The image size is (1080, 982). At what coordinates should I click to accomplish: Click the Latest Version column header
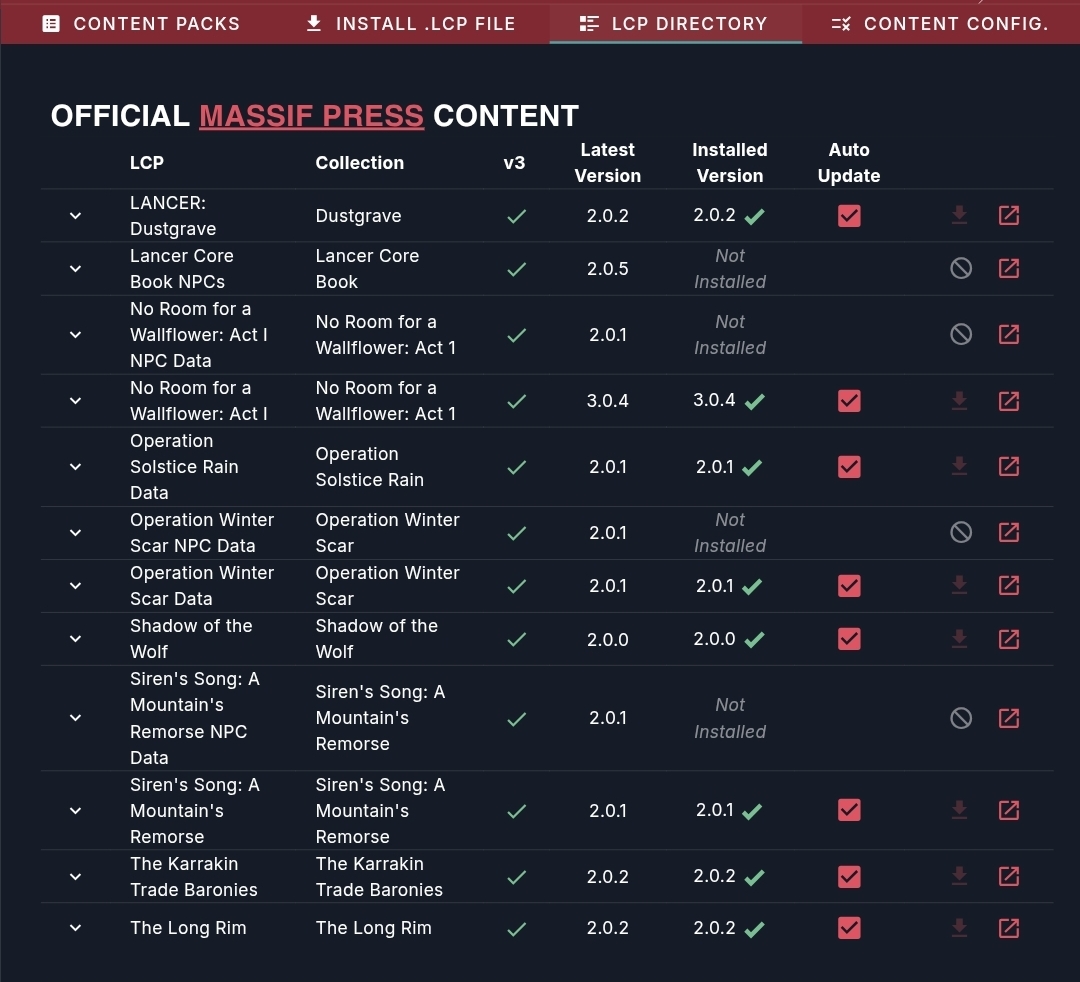point(608,163)
